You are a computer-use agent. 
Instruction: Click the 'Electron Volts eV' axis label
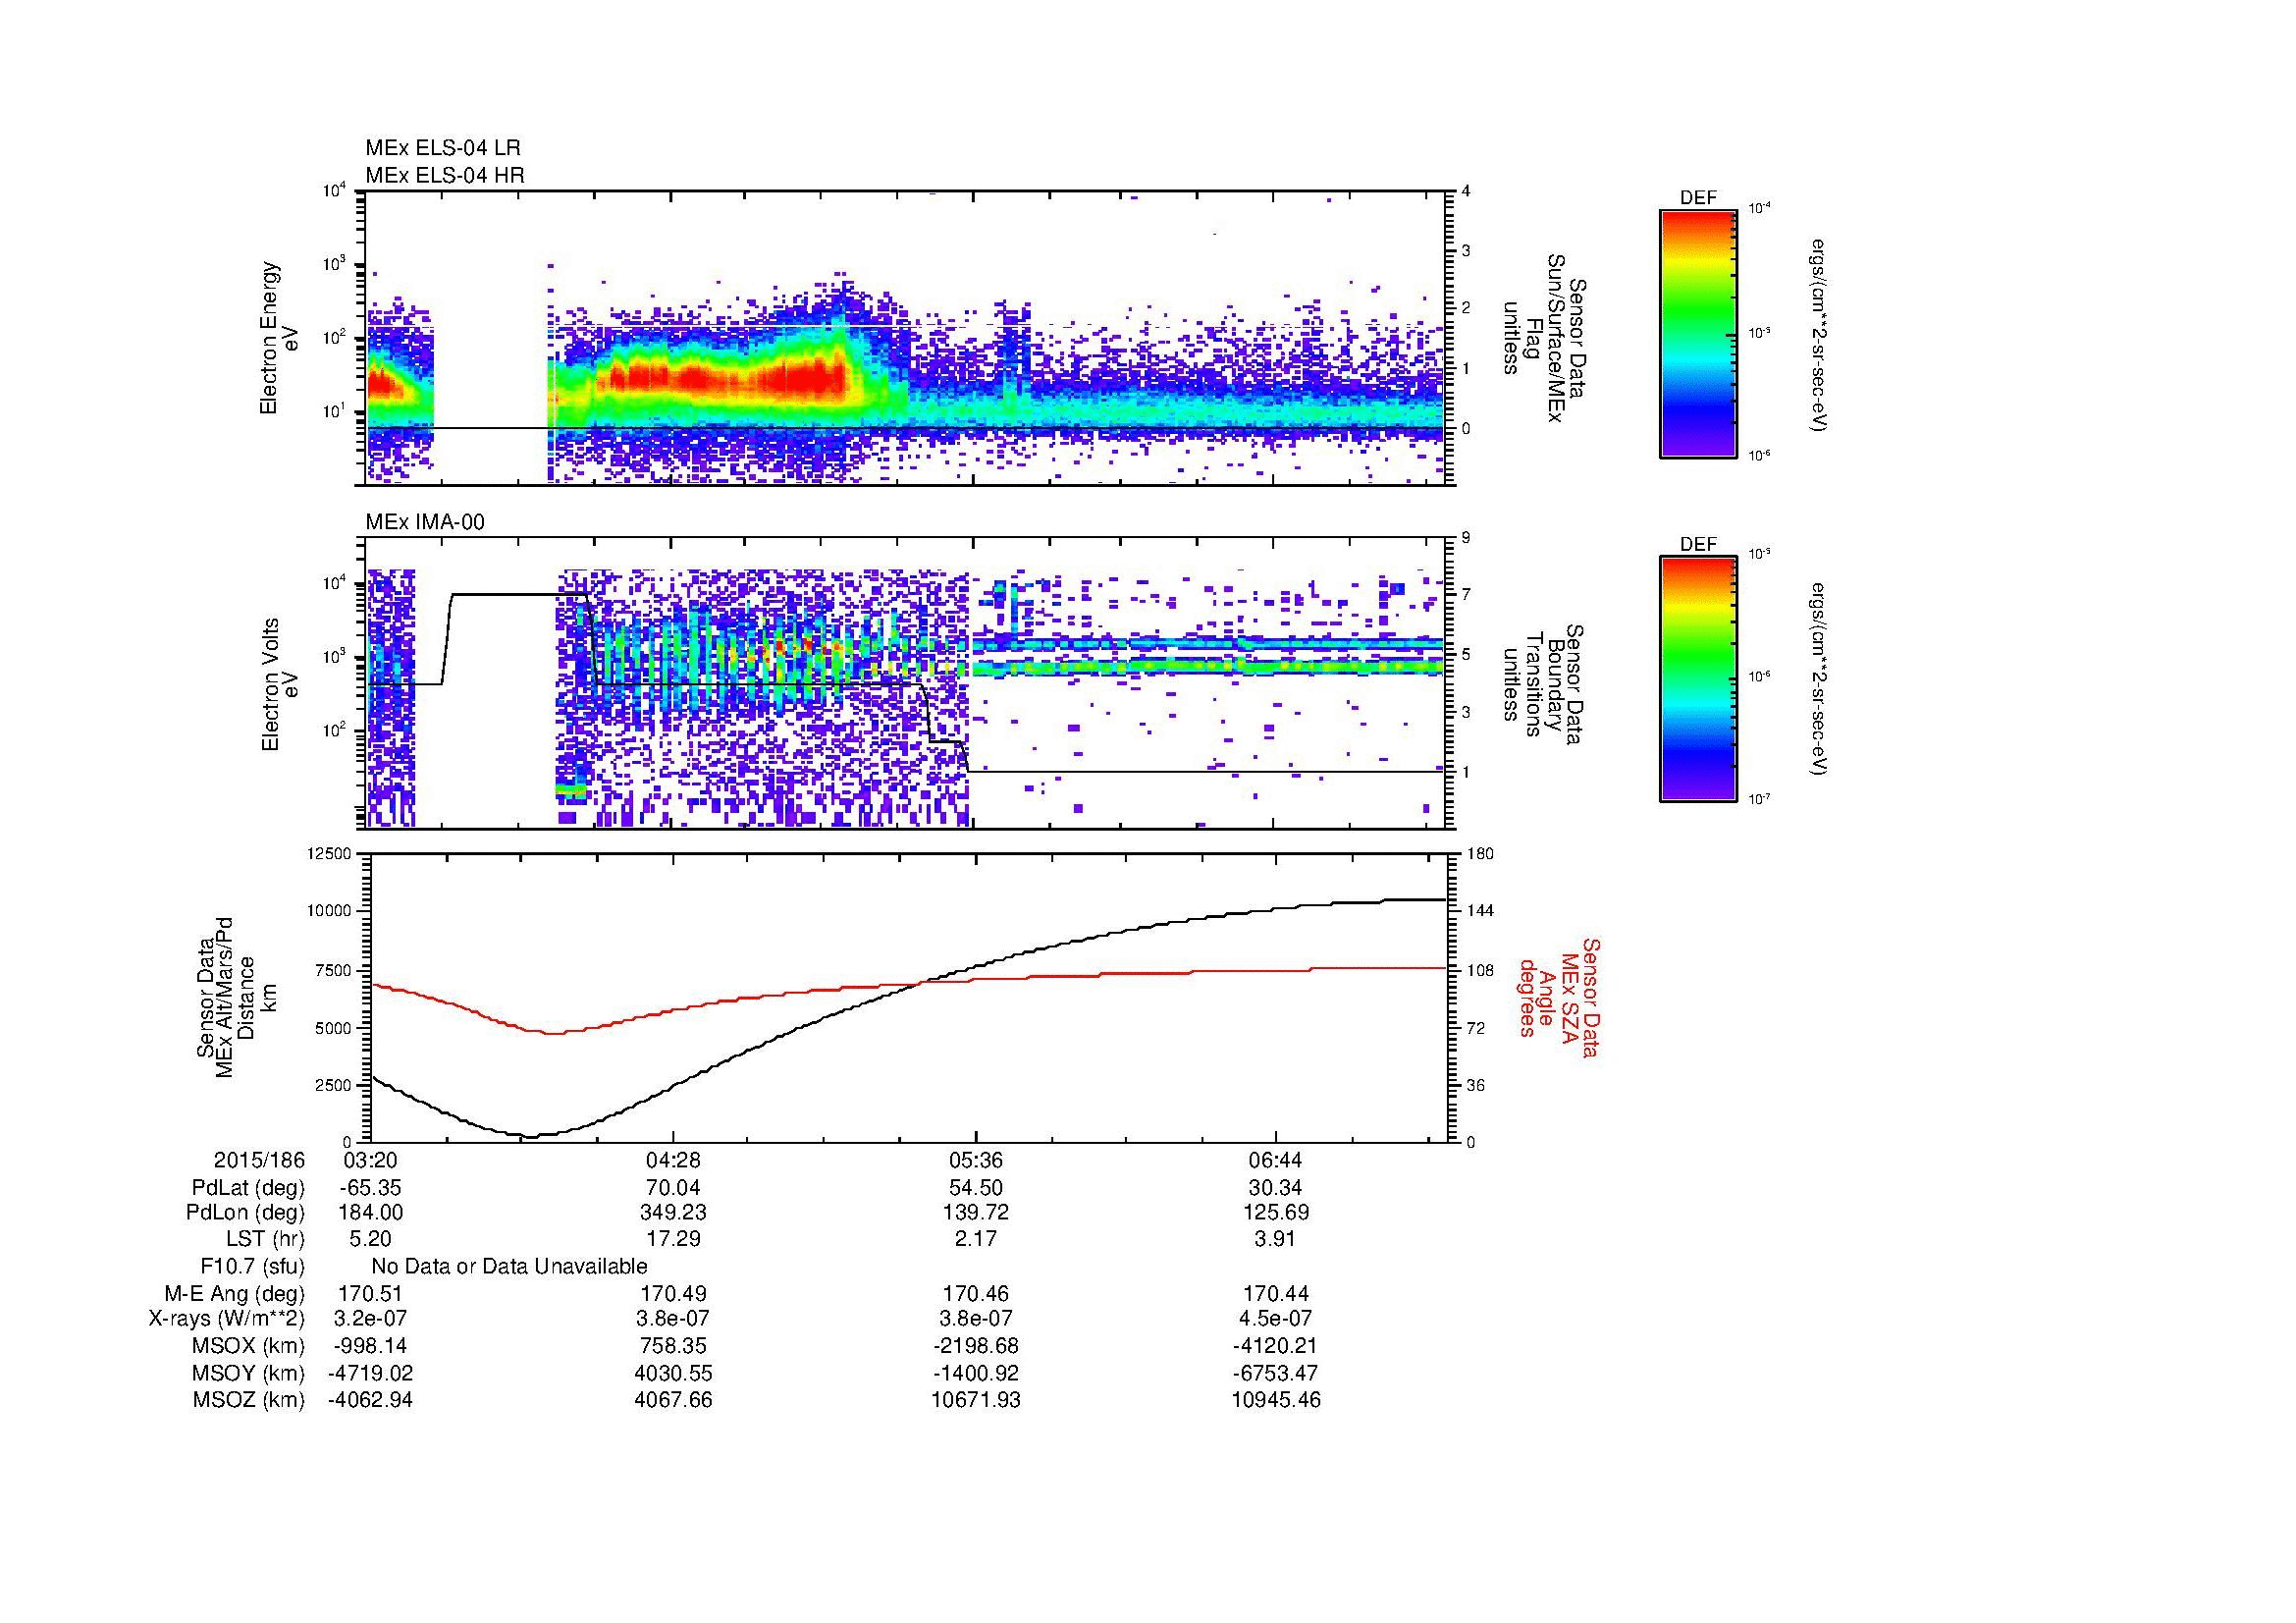279,685
